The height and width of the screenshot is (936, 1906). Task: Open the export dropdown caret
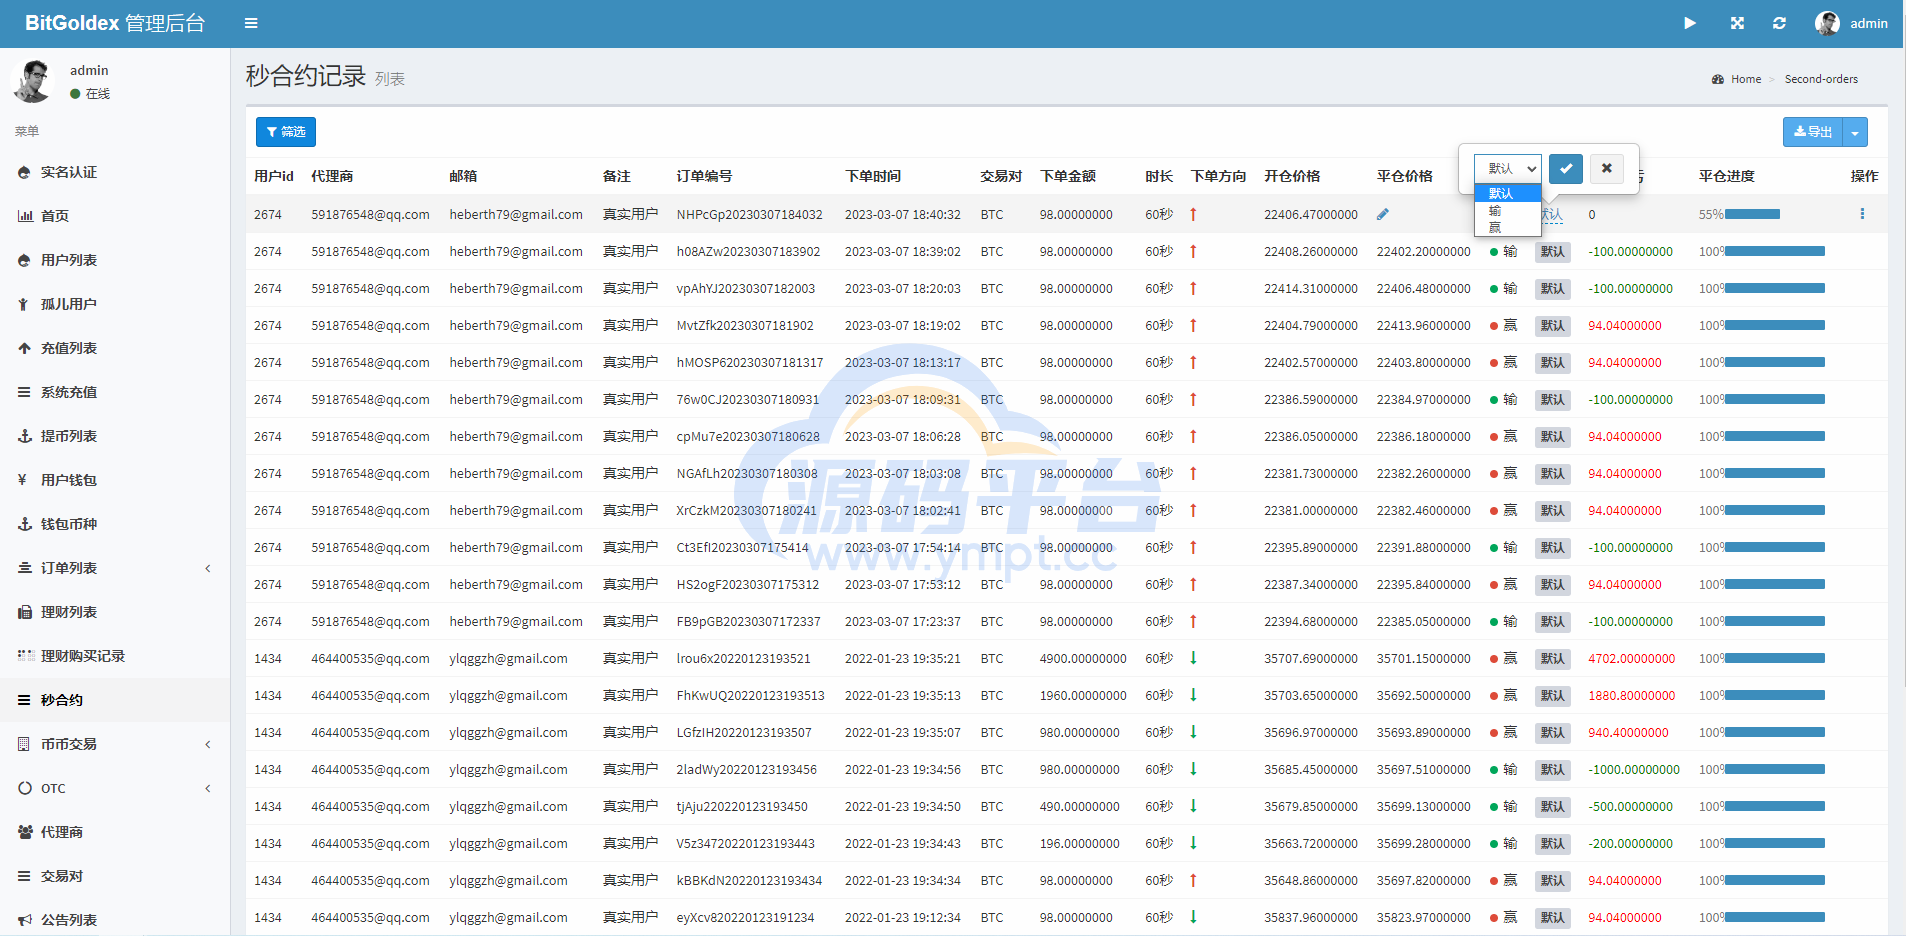tap(1855, 132)
